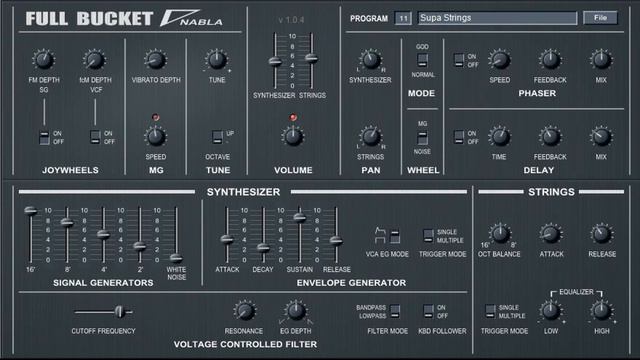Toggle the KBD Follower ON/OFF switch

[x=428, y=311]
